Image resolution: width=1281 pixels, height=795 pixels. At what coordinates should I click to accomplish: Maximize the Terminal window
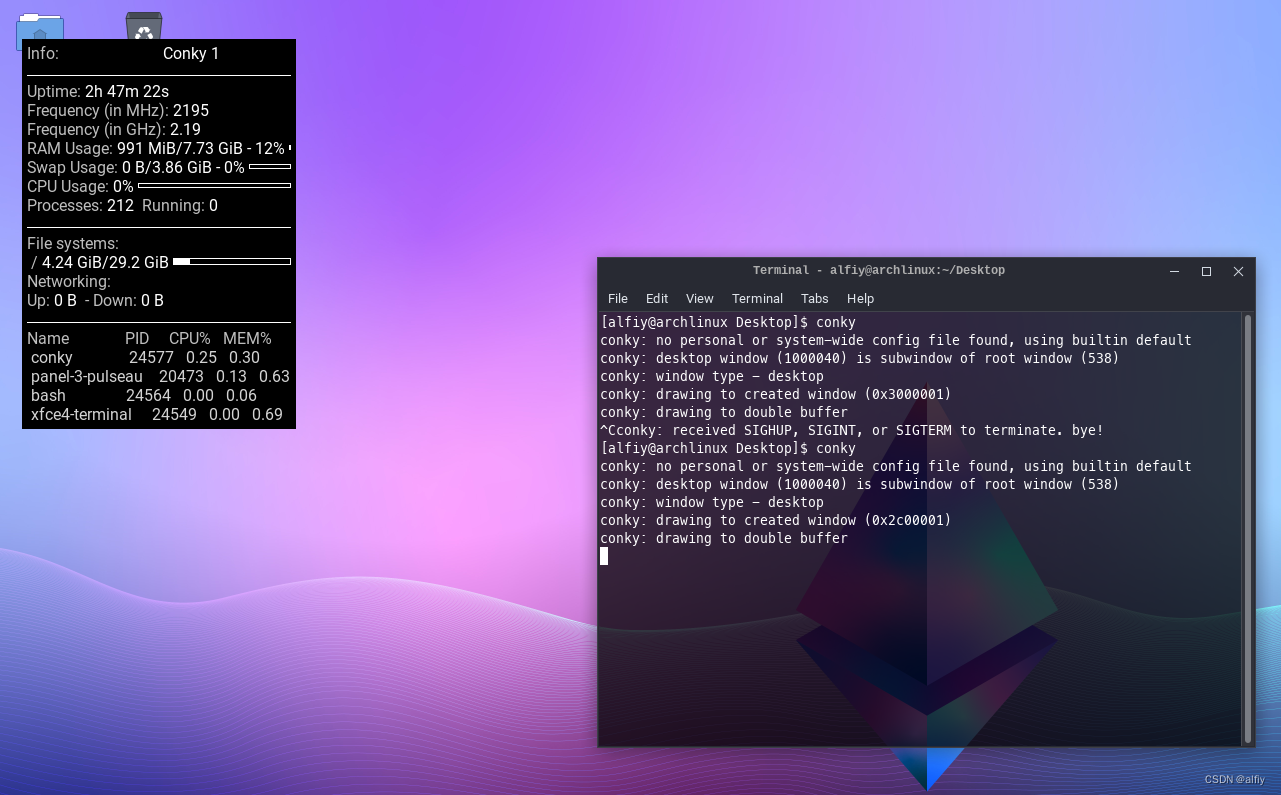pos(1206,271)
